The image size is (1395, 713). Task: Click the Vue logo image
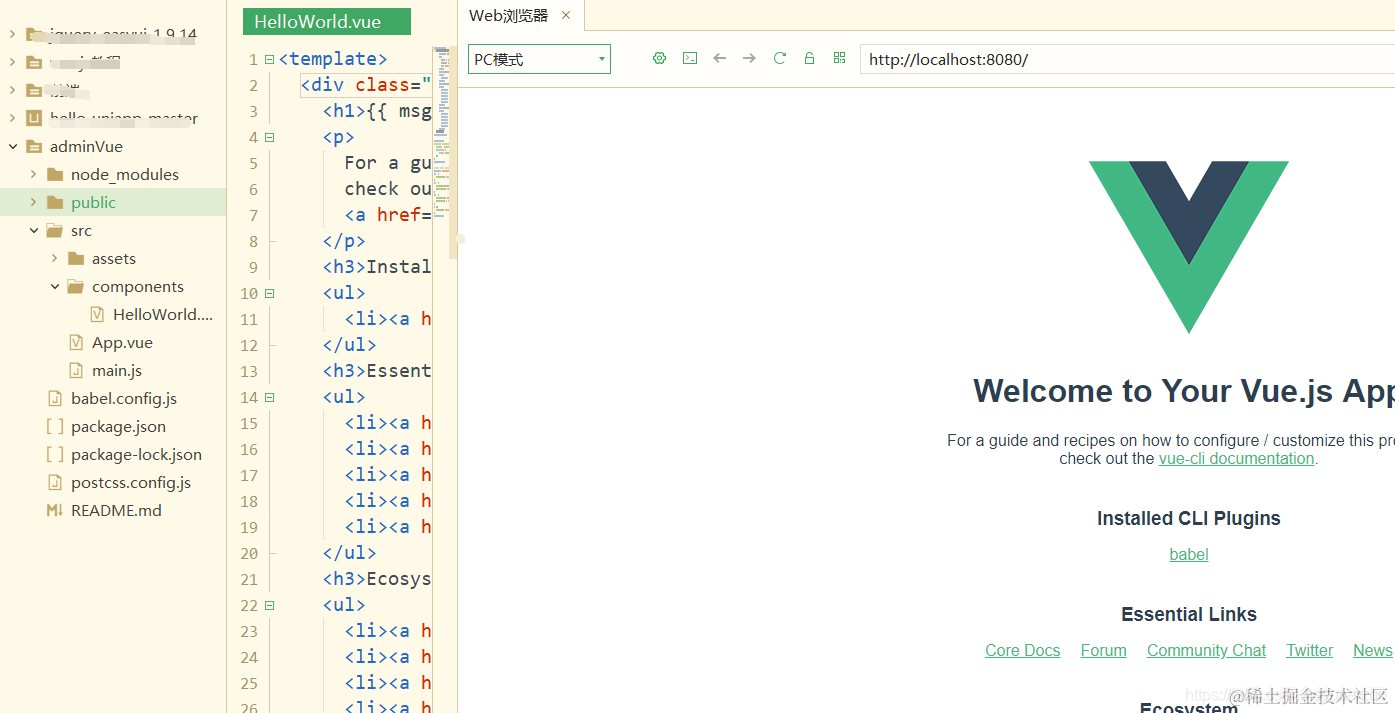coord(1189,247)
